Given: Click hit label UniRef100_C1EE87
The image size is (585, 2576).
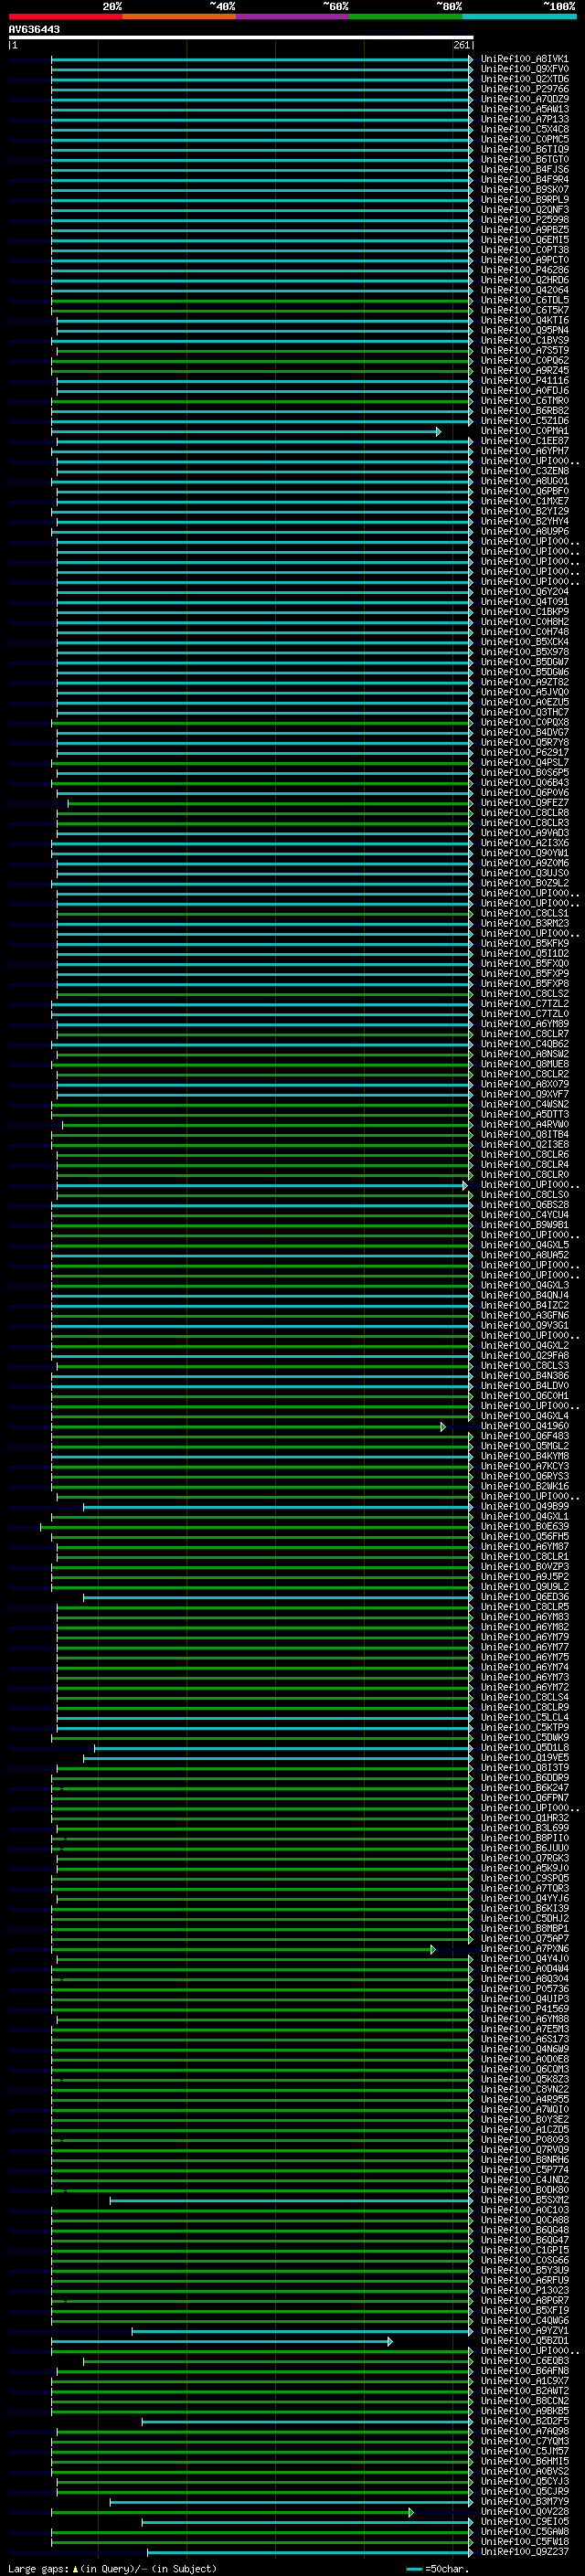Looking at the screenshot, I should [x=524, y=441].
